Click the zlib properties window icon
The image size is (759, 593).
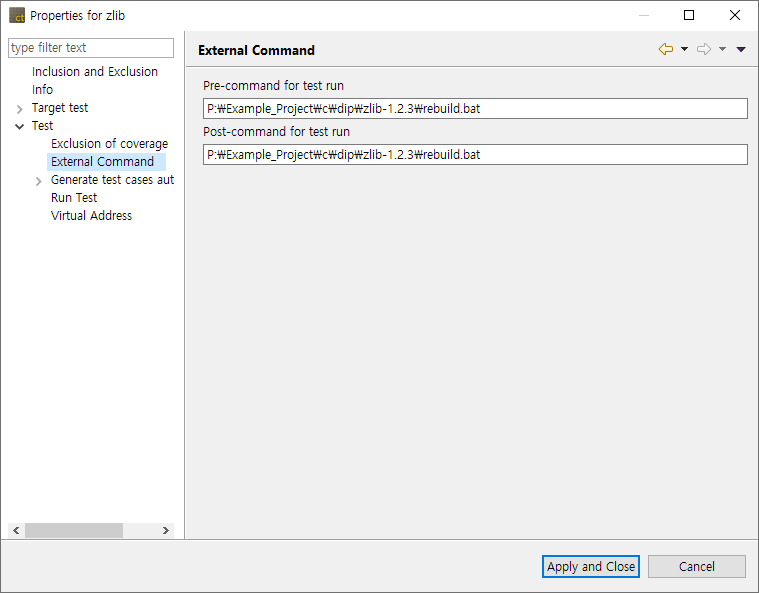coord(17,16)
